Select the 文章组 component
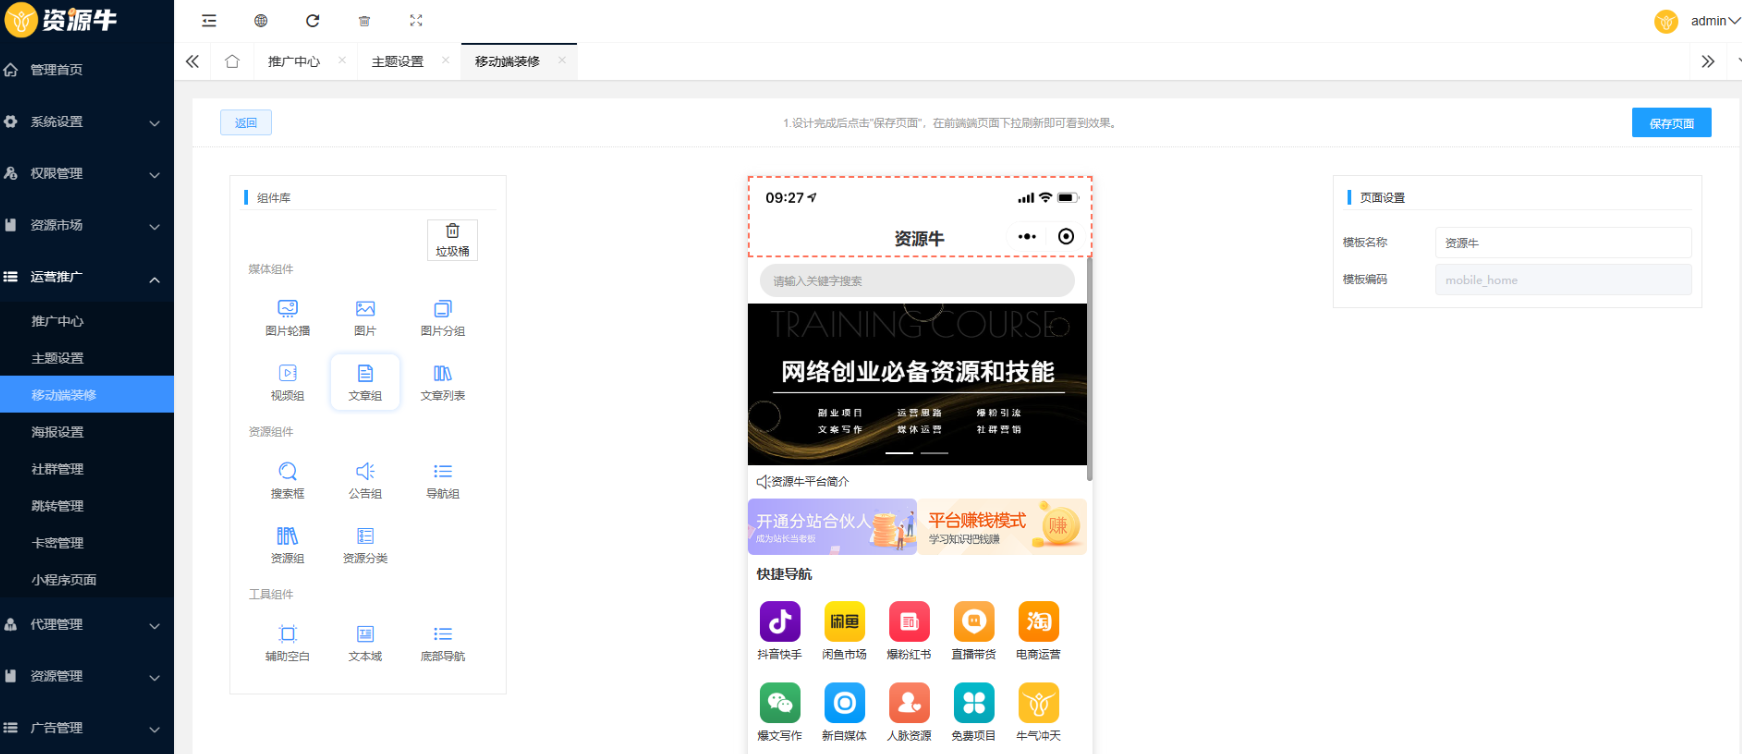 pos(365,382)
